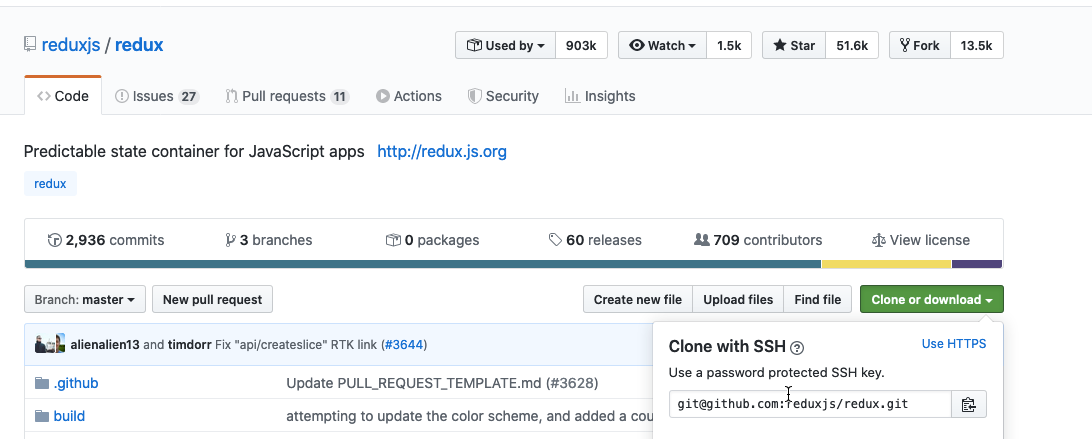Click the repository book icon beside reduxjs

pyautogui.click(x=30, y=45)
